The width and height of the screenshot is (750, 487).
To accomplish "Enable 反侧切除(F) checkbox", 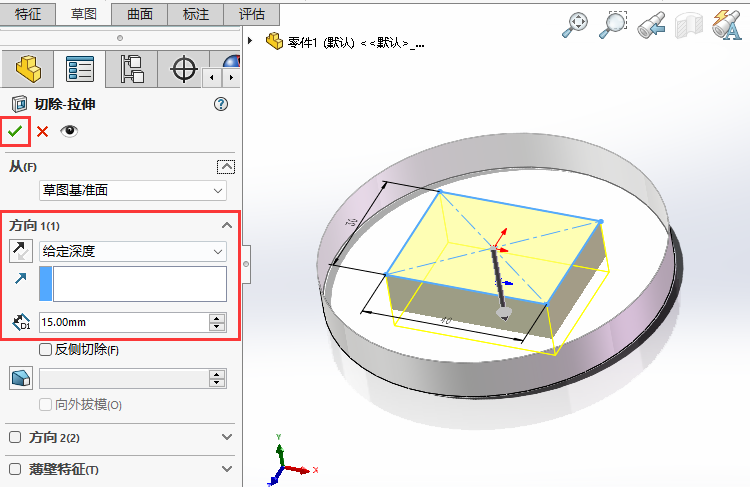I will [45, 350].
